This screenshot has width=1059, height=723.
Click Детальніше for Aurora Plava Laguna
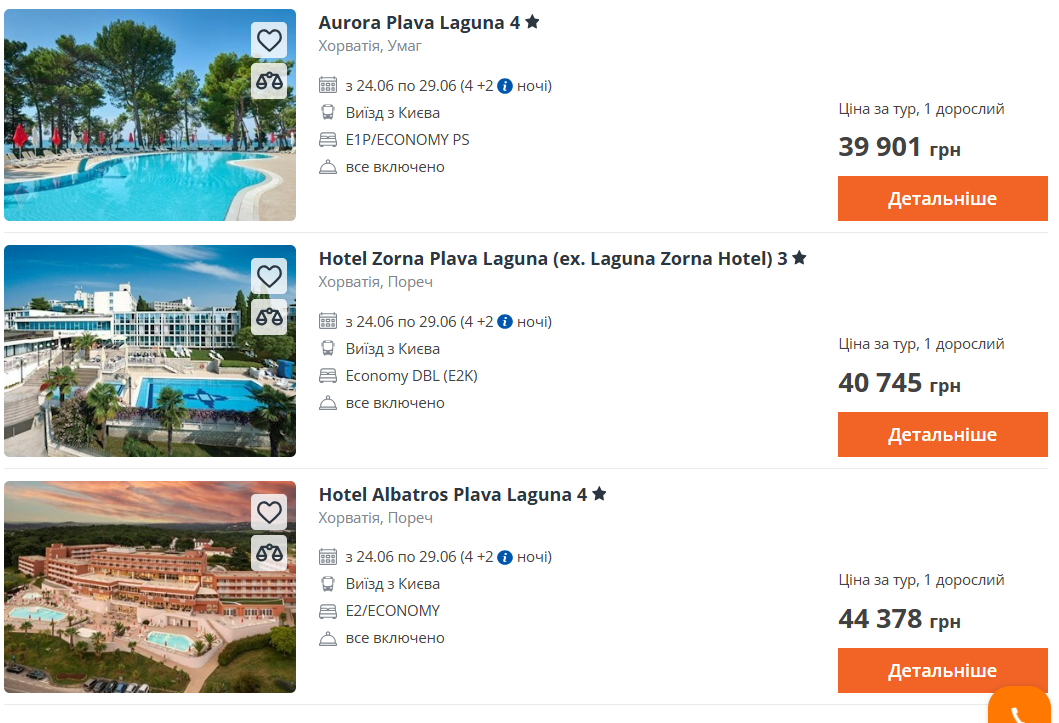[941, 198]
